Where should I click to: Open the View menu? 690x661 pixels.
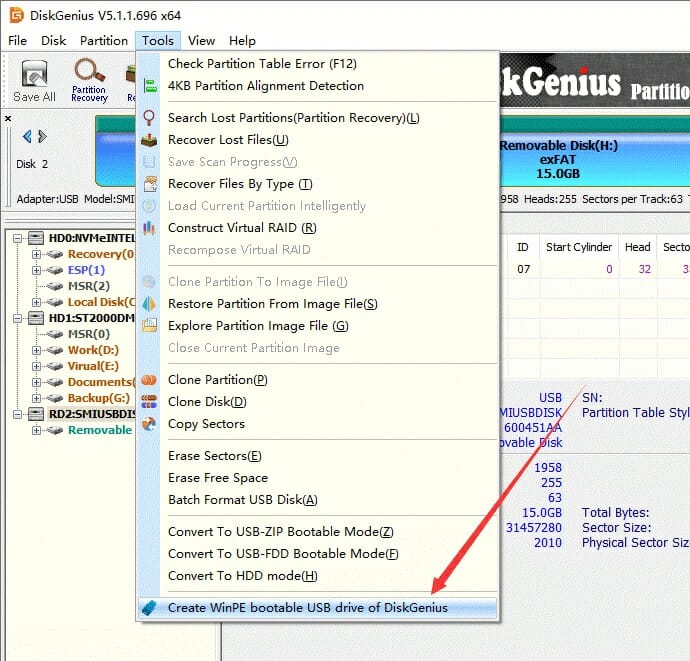tap(201, 41)
